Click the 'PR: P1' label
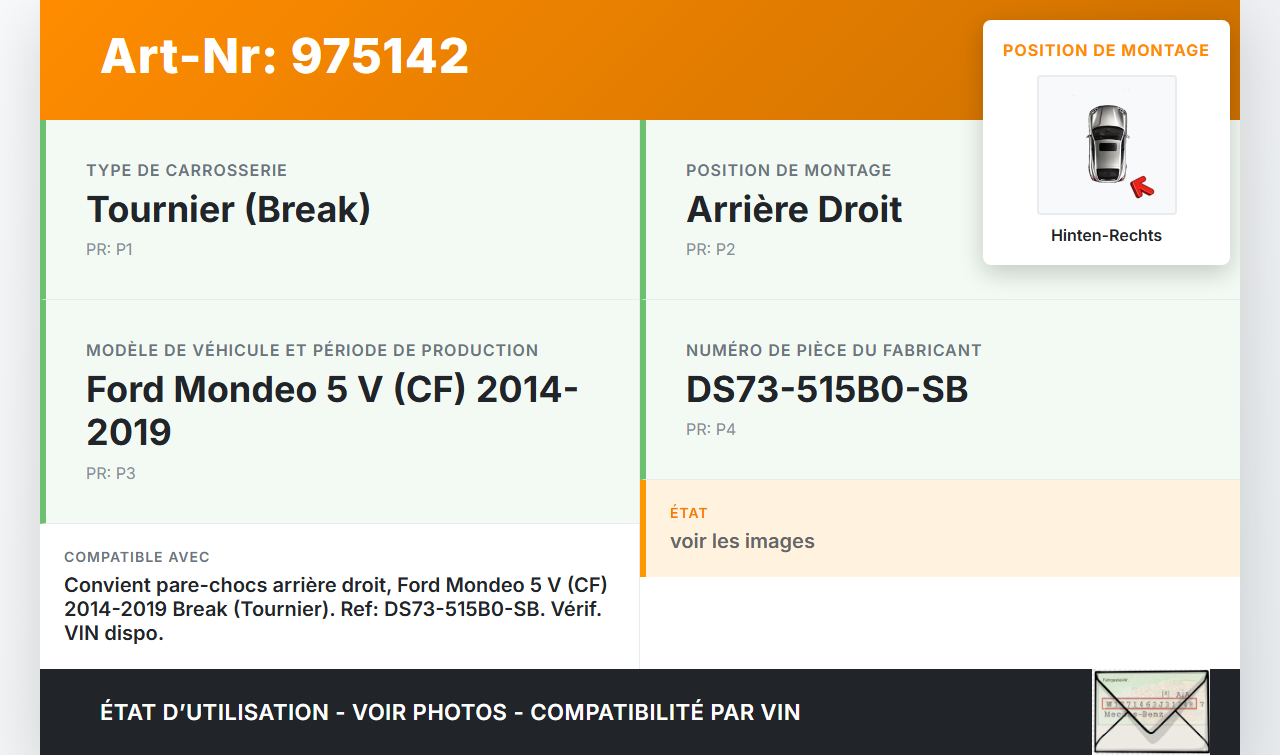Image resolution: width=1280 pixels, height=755 pixels. [109, 249]
